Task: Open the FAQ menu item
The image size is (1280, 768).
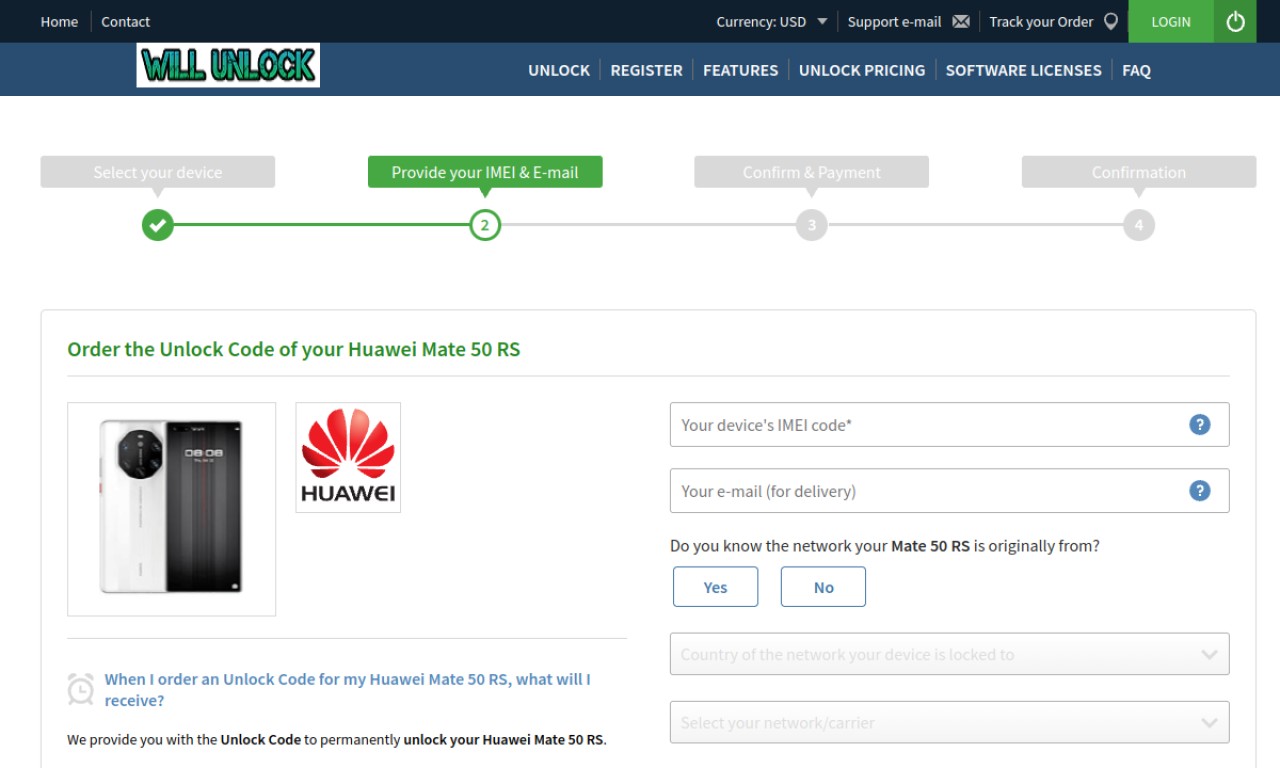Action: 1136,70
